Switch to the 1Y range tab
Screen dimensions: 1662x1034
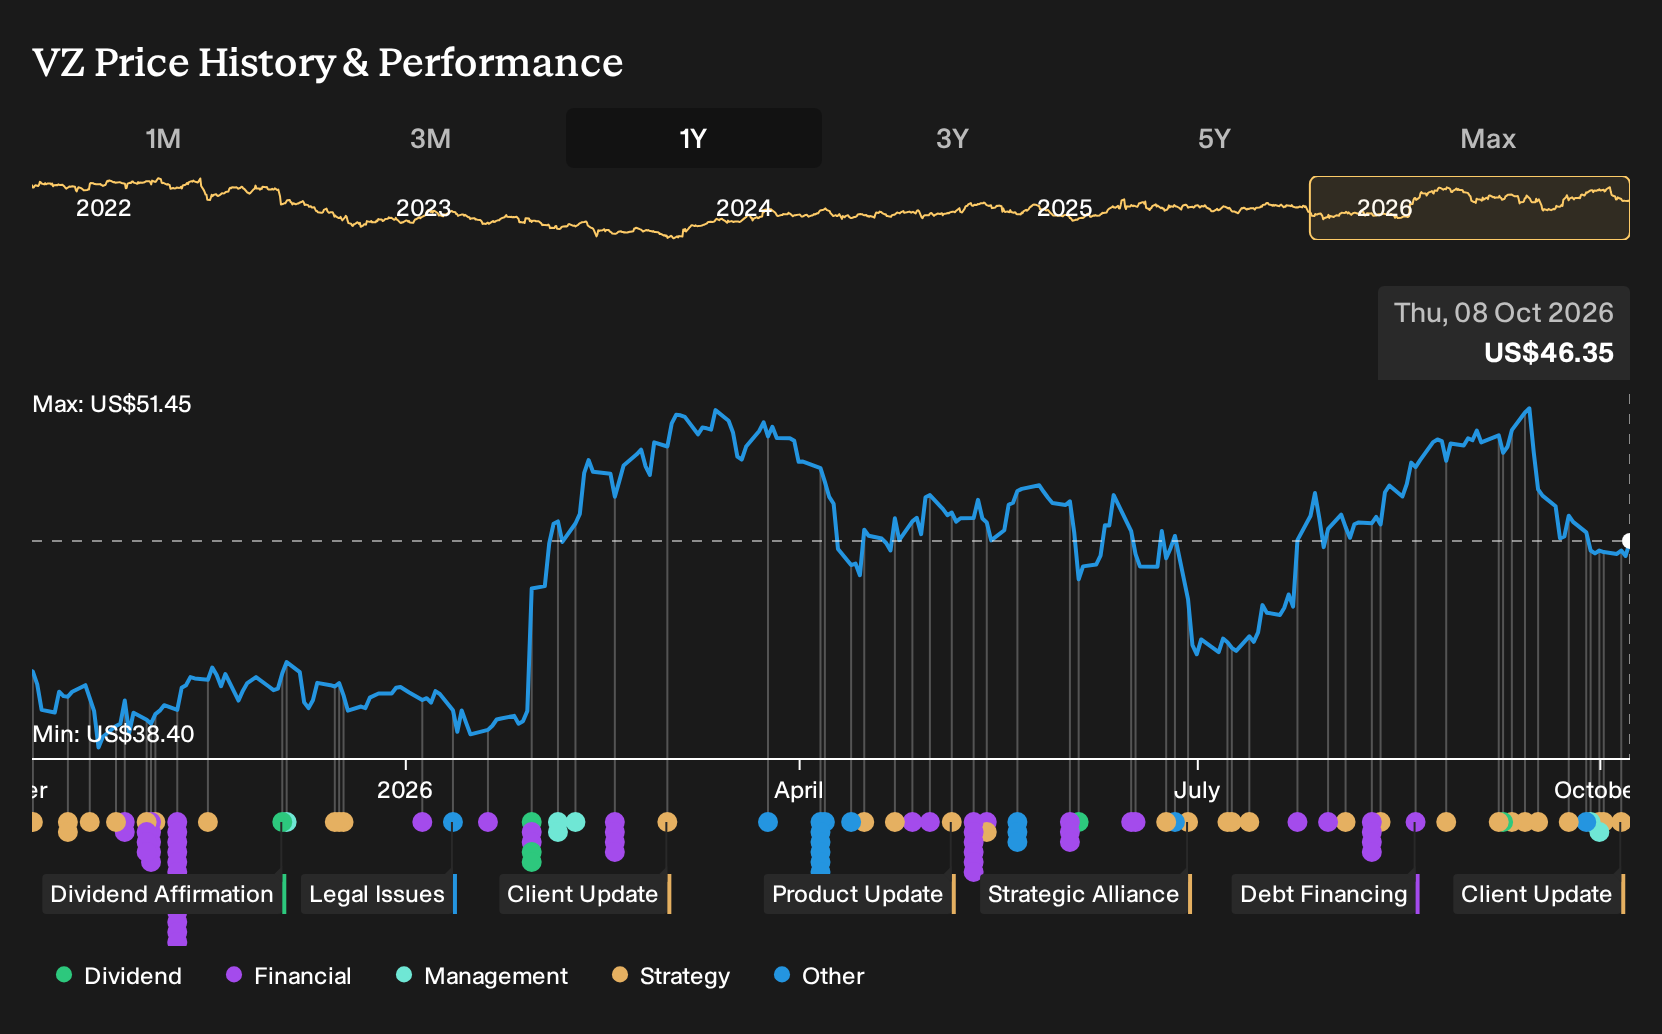tap(693, 138)
